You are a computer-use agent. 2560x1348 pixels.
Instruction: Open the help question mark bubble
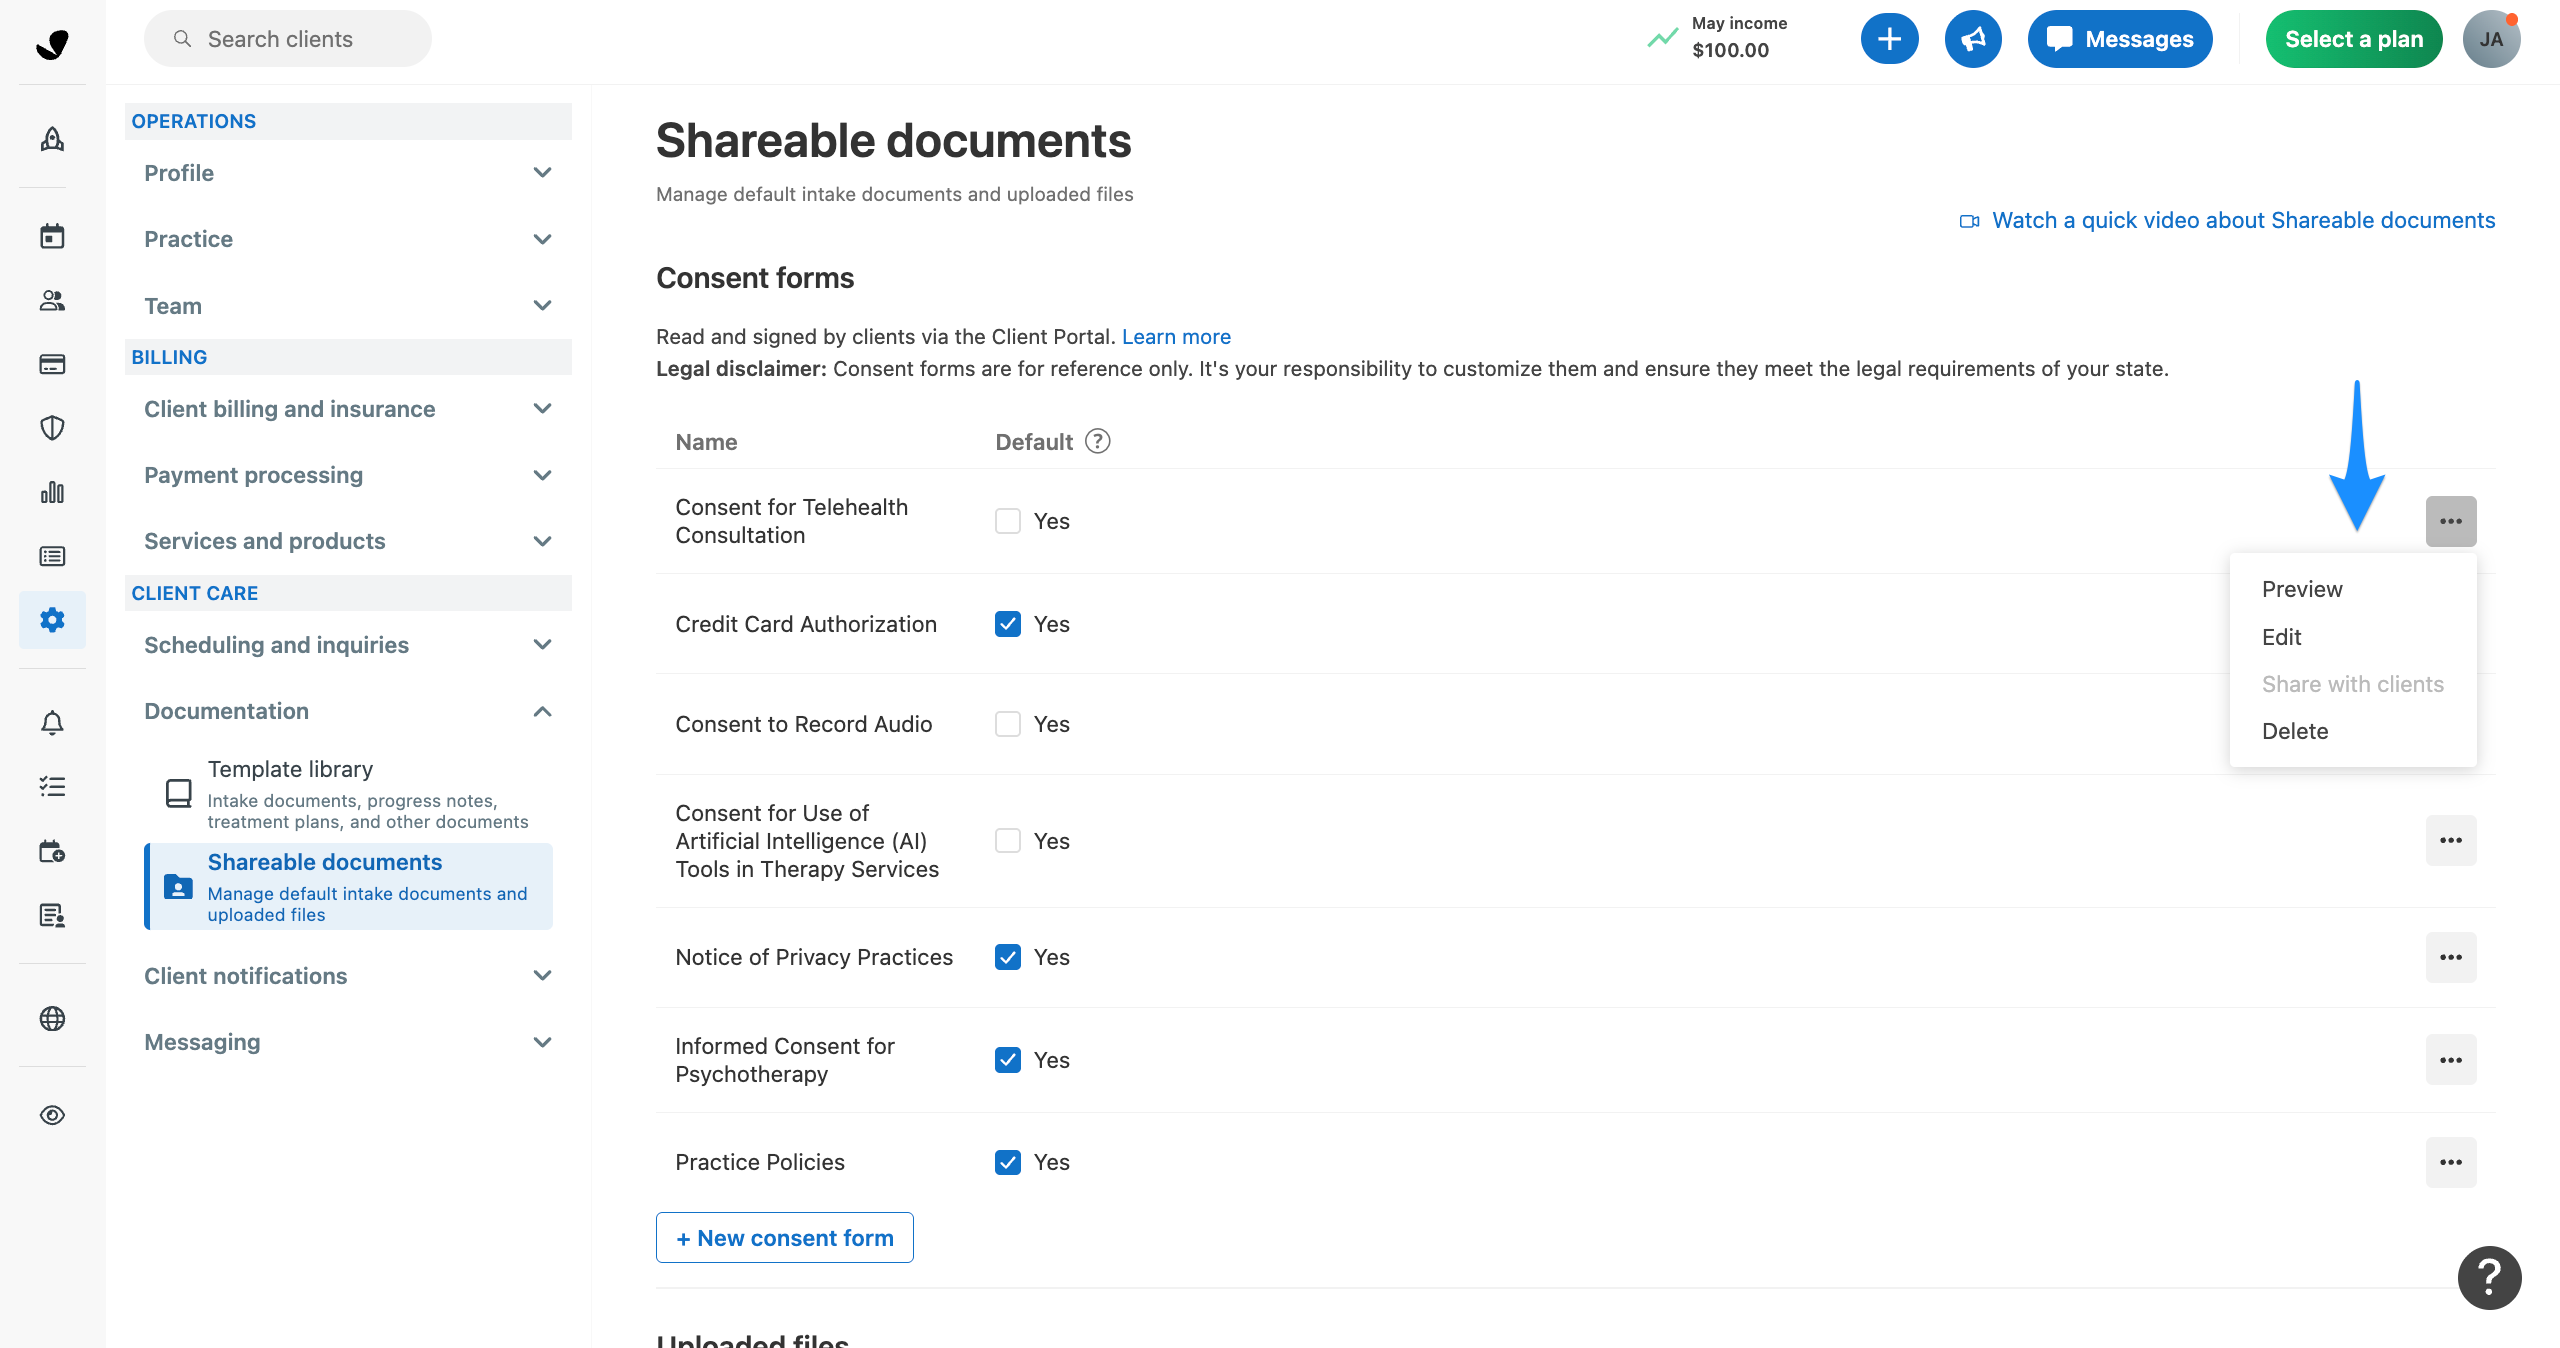(x=2489, y=1277)
